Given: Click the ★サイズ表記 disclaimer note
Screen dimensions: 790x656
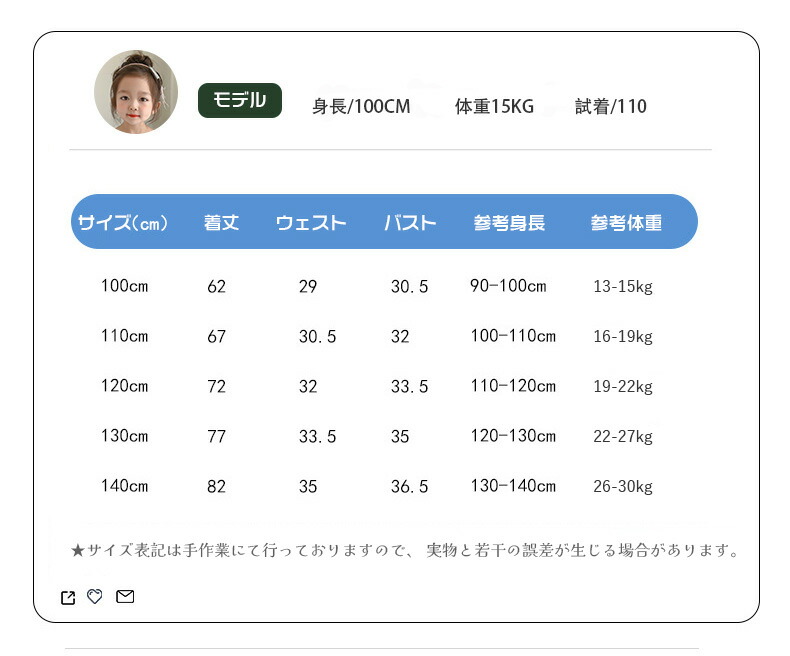Looking at the screenshot, I should [x=405, y=550].
